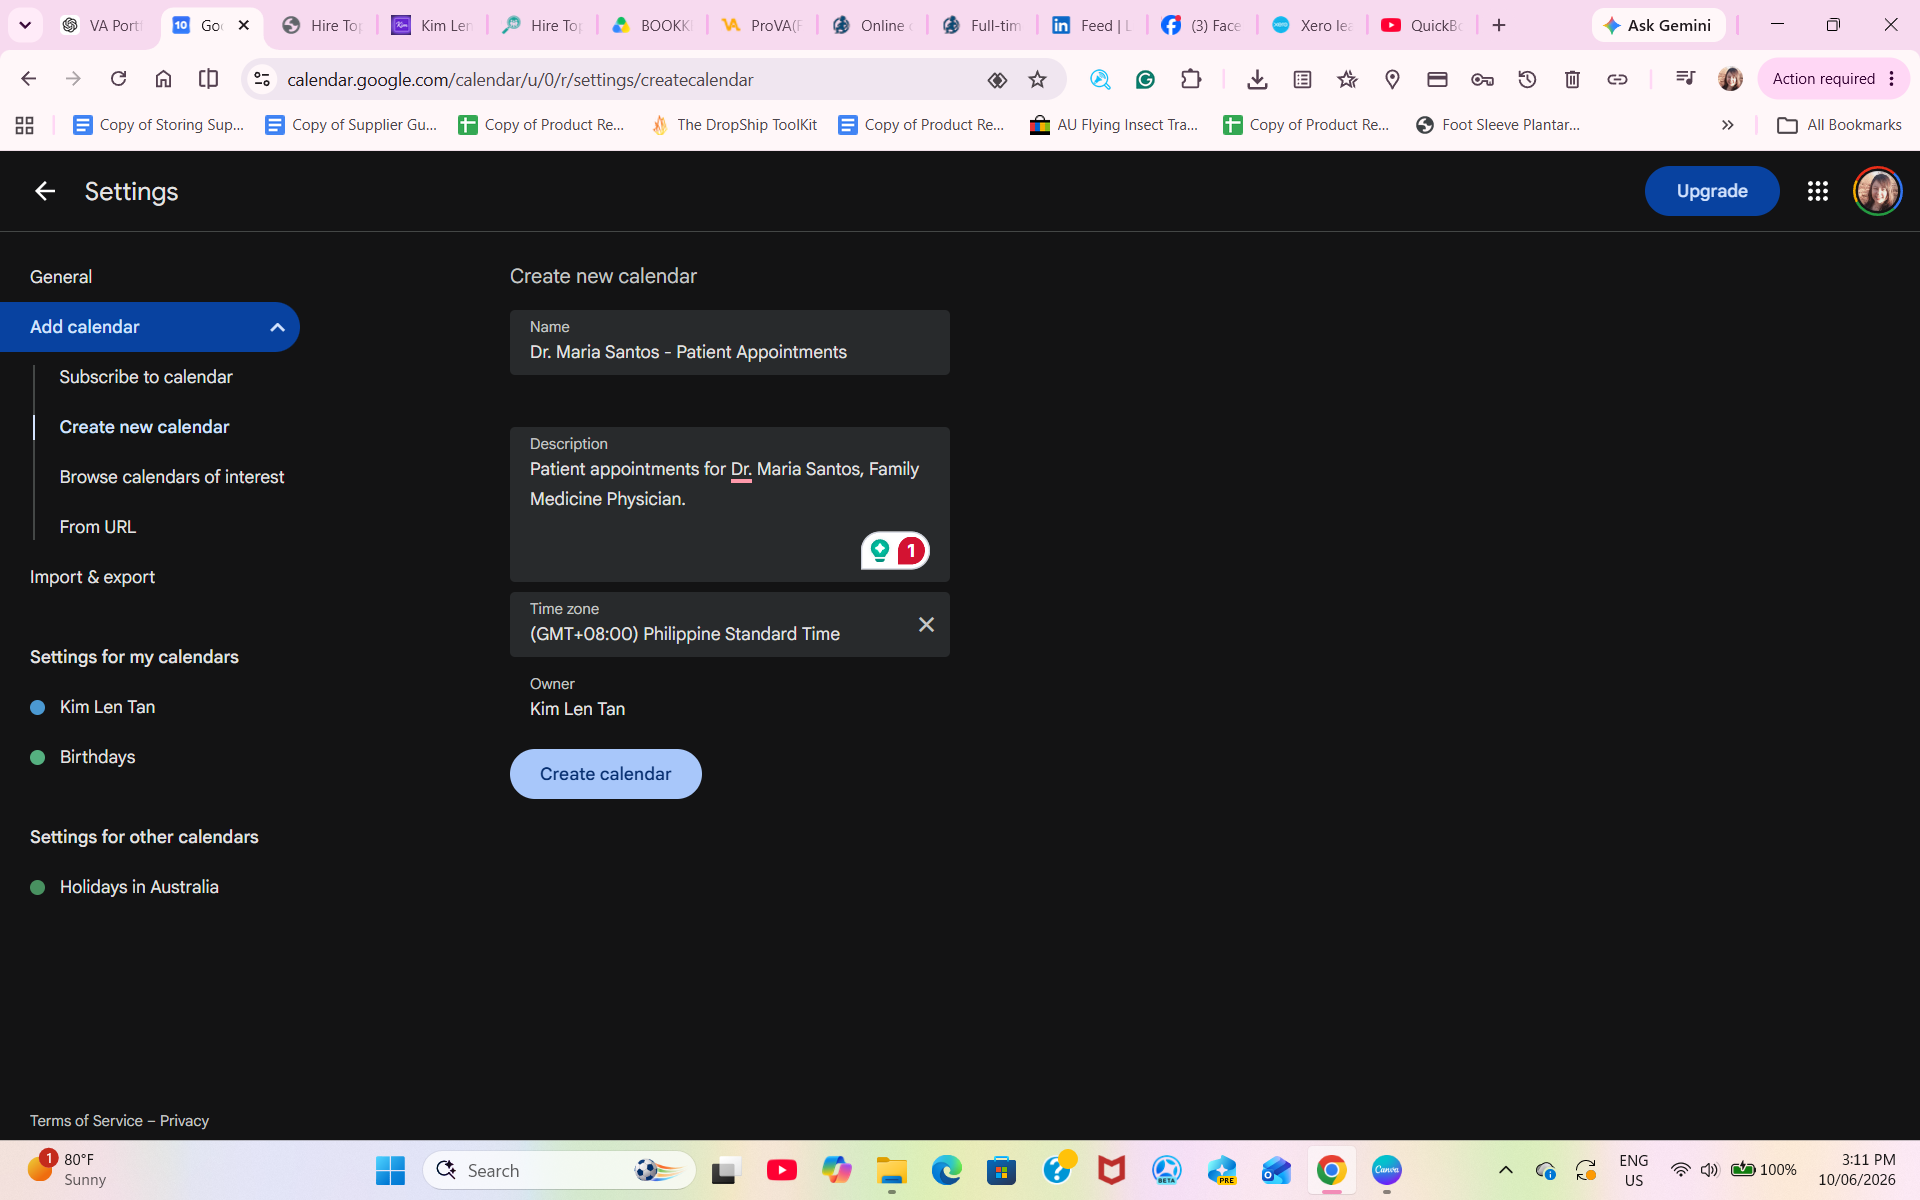Screen dimensions: 1920x1200
Task: Click the calendar Name input field
Action: pos(730,342)
